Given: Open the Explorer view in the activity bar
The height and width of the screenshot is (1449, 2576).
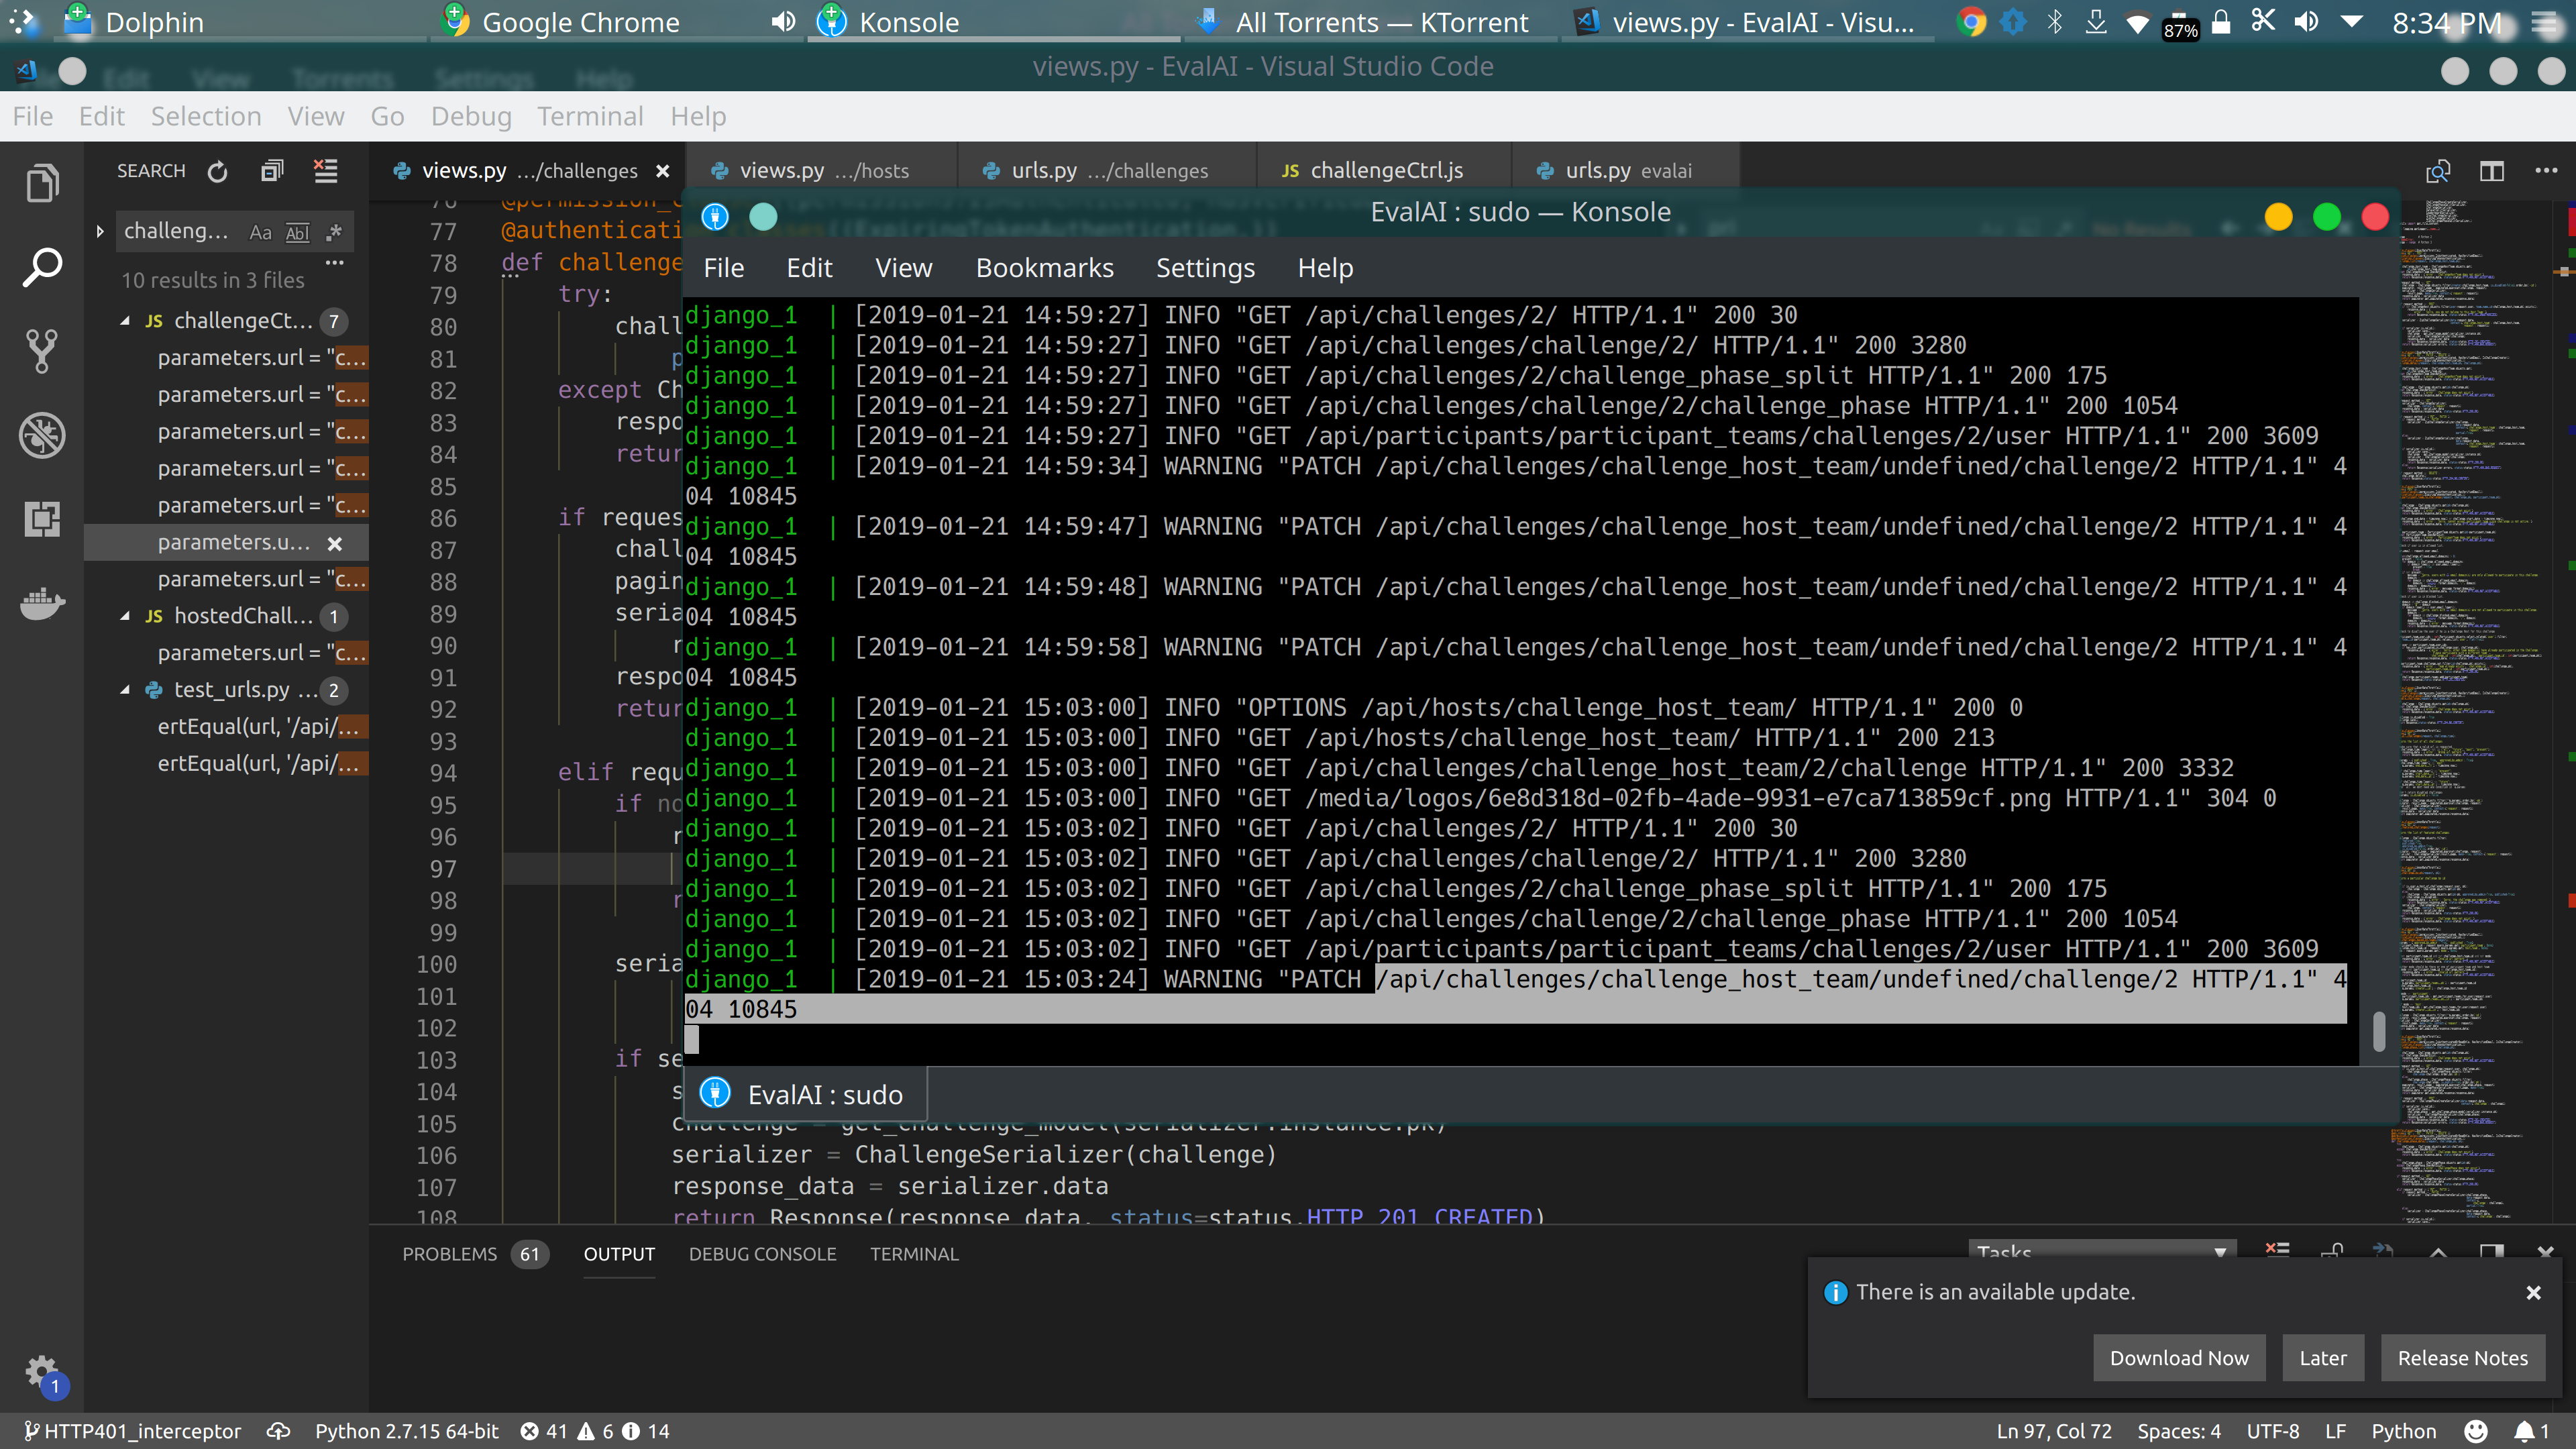Looking at the screenshot, I should pyautogui.click(x=42, y=184).
